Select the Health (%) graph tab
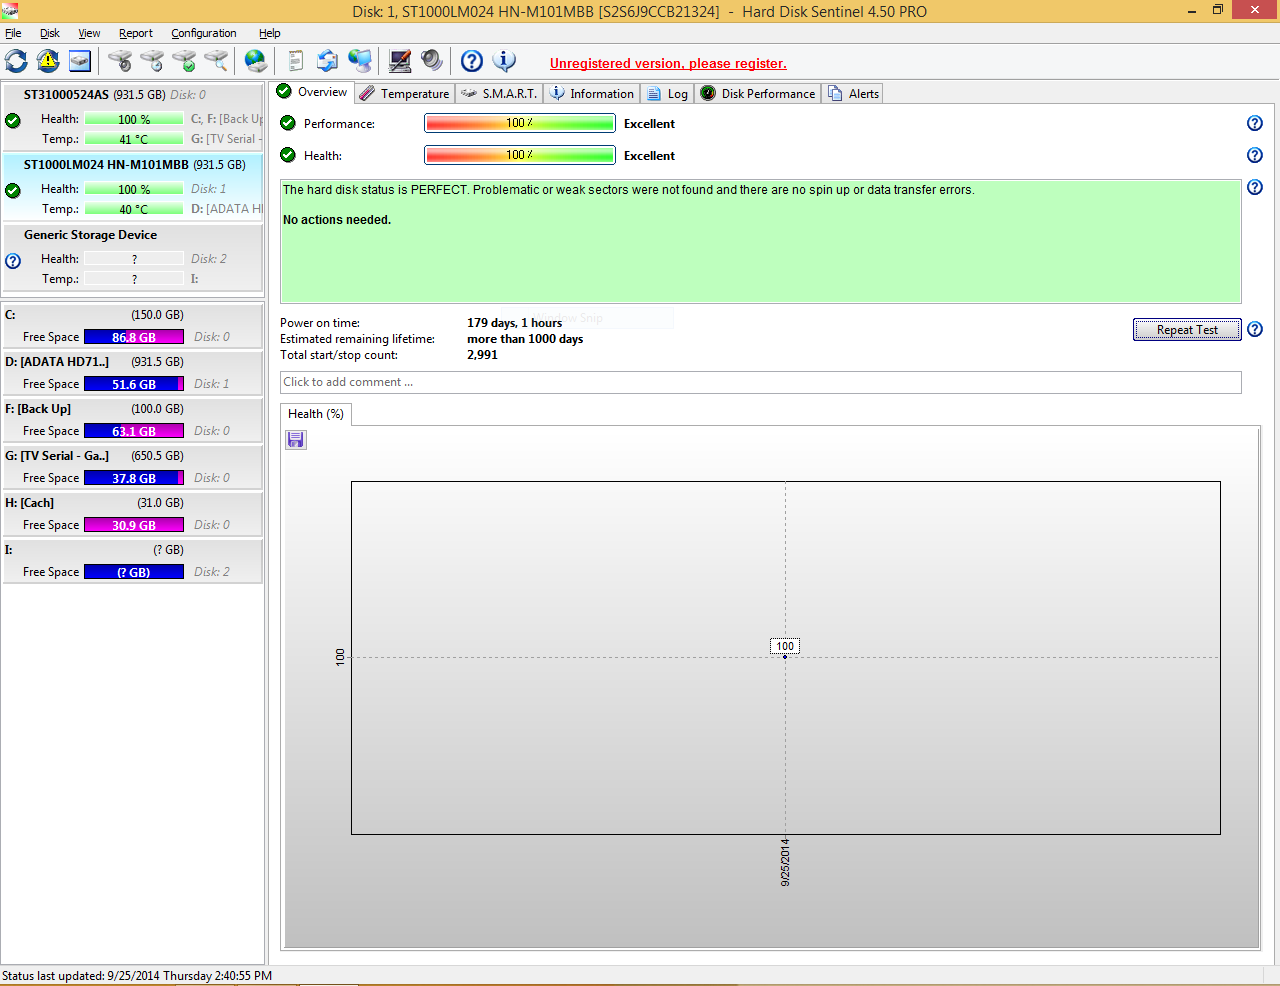 pyautogui.click(x=316, y=414)
